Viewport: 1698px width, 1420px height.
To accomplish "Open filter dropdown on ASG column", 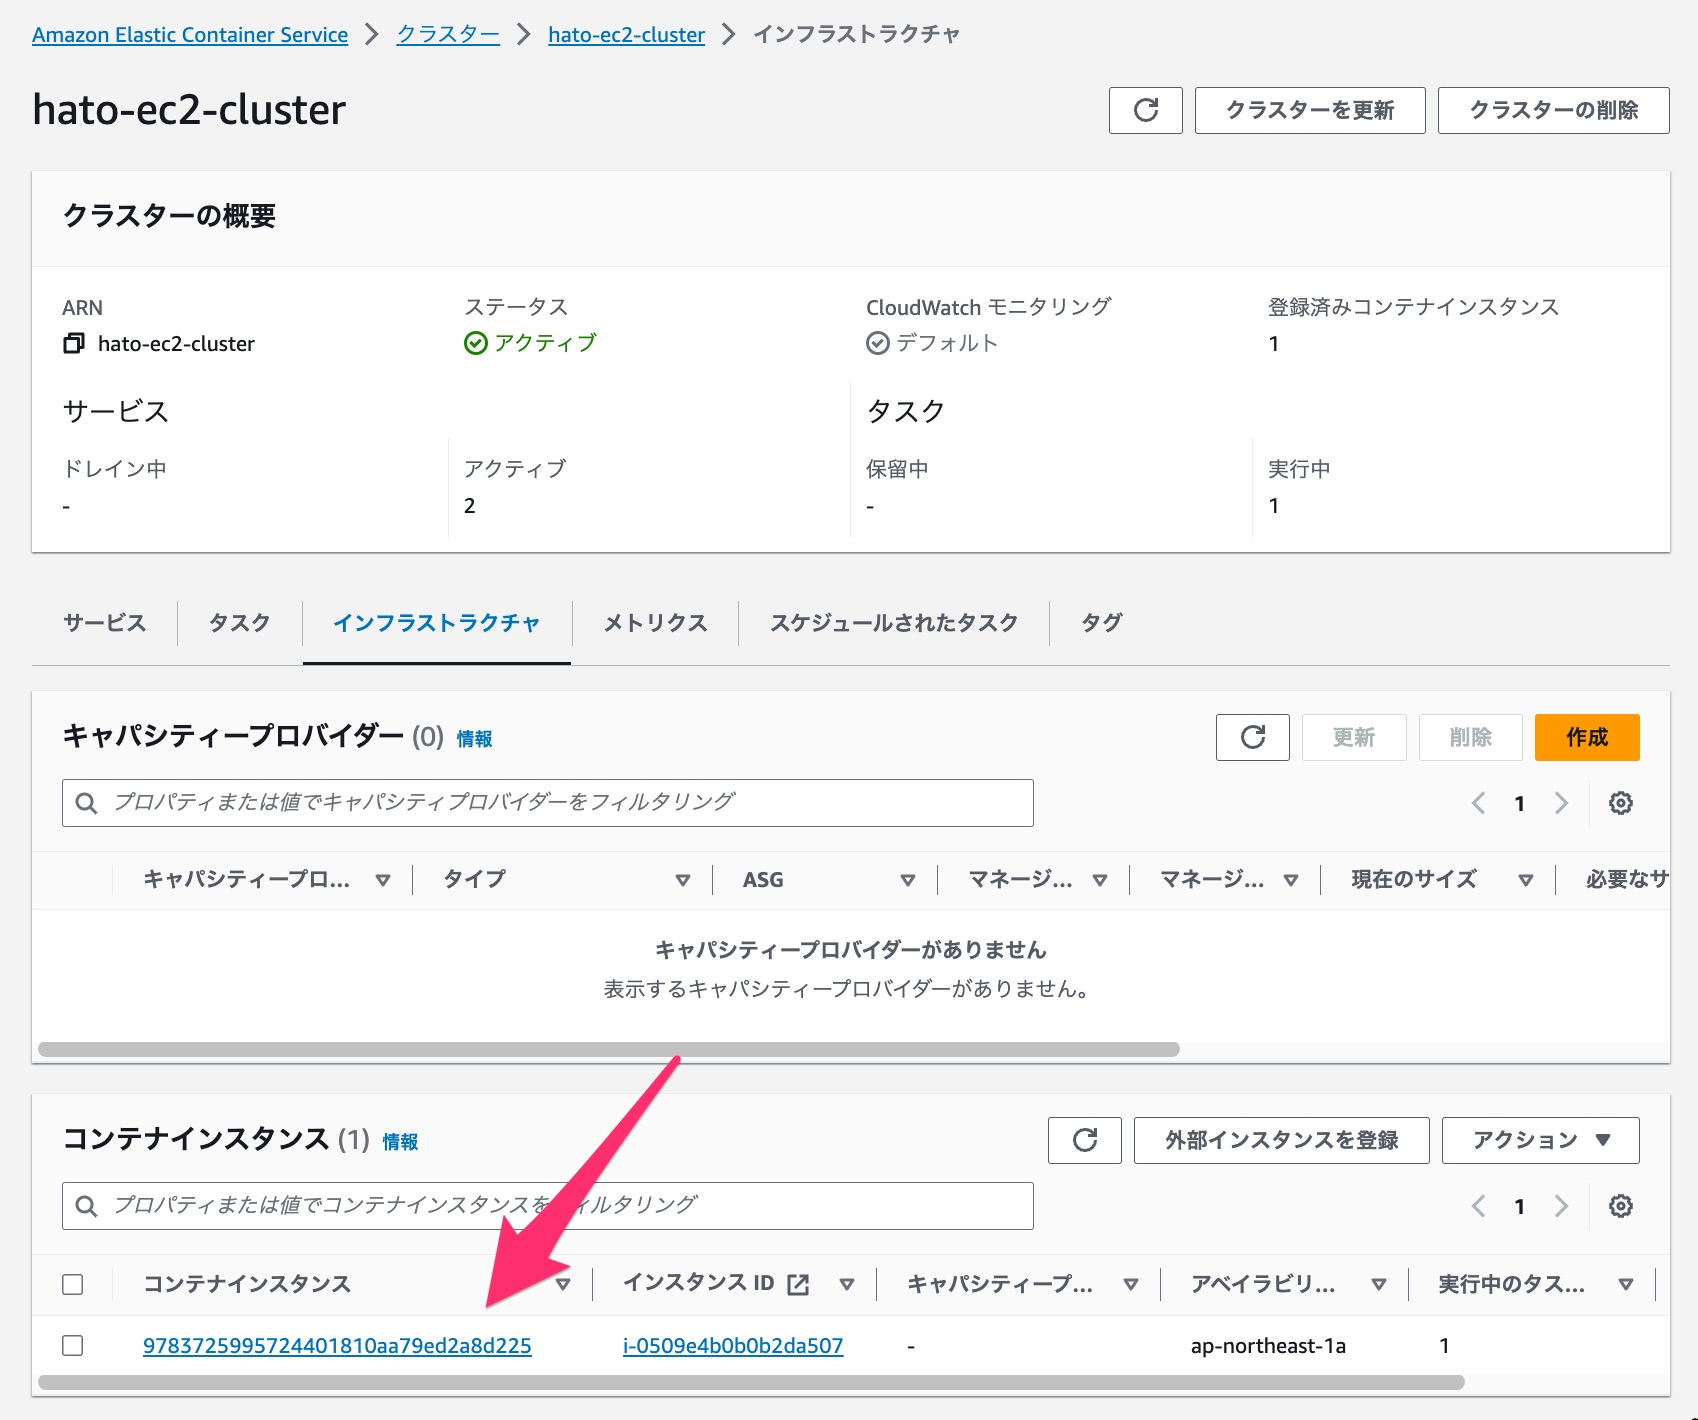I will point(908,880).
